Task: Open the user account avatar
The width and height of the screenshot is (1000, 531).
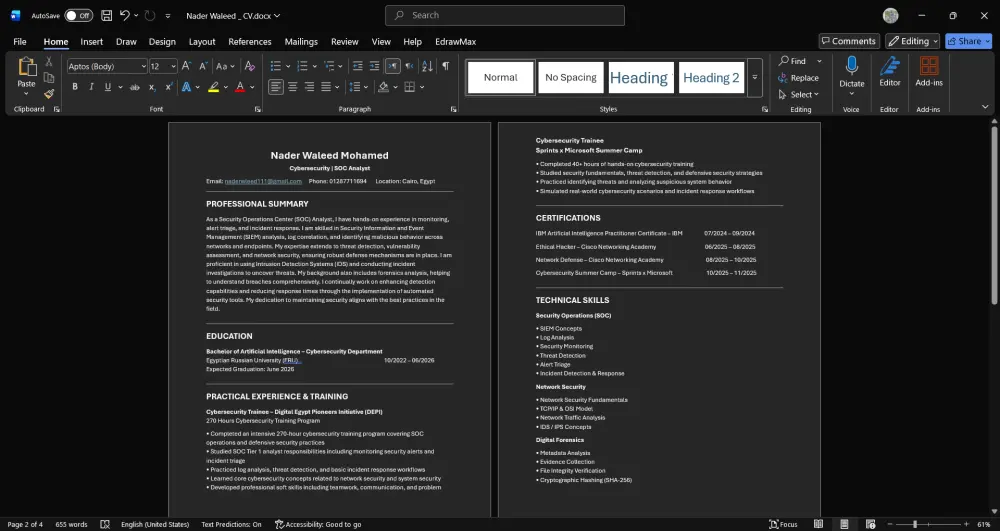Action: click(890, 15)
